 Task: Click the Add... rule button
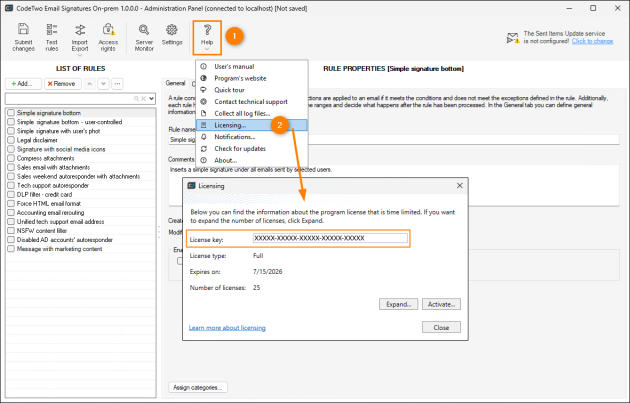pos(23,84)
